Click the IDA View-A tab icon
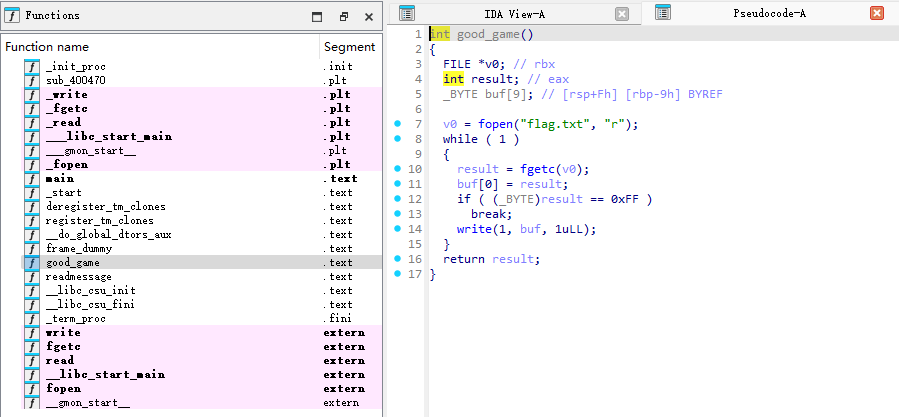Image resolution: width=899 pixels, height=417 pixels. tap(407, 14)
